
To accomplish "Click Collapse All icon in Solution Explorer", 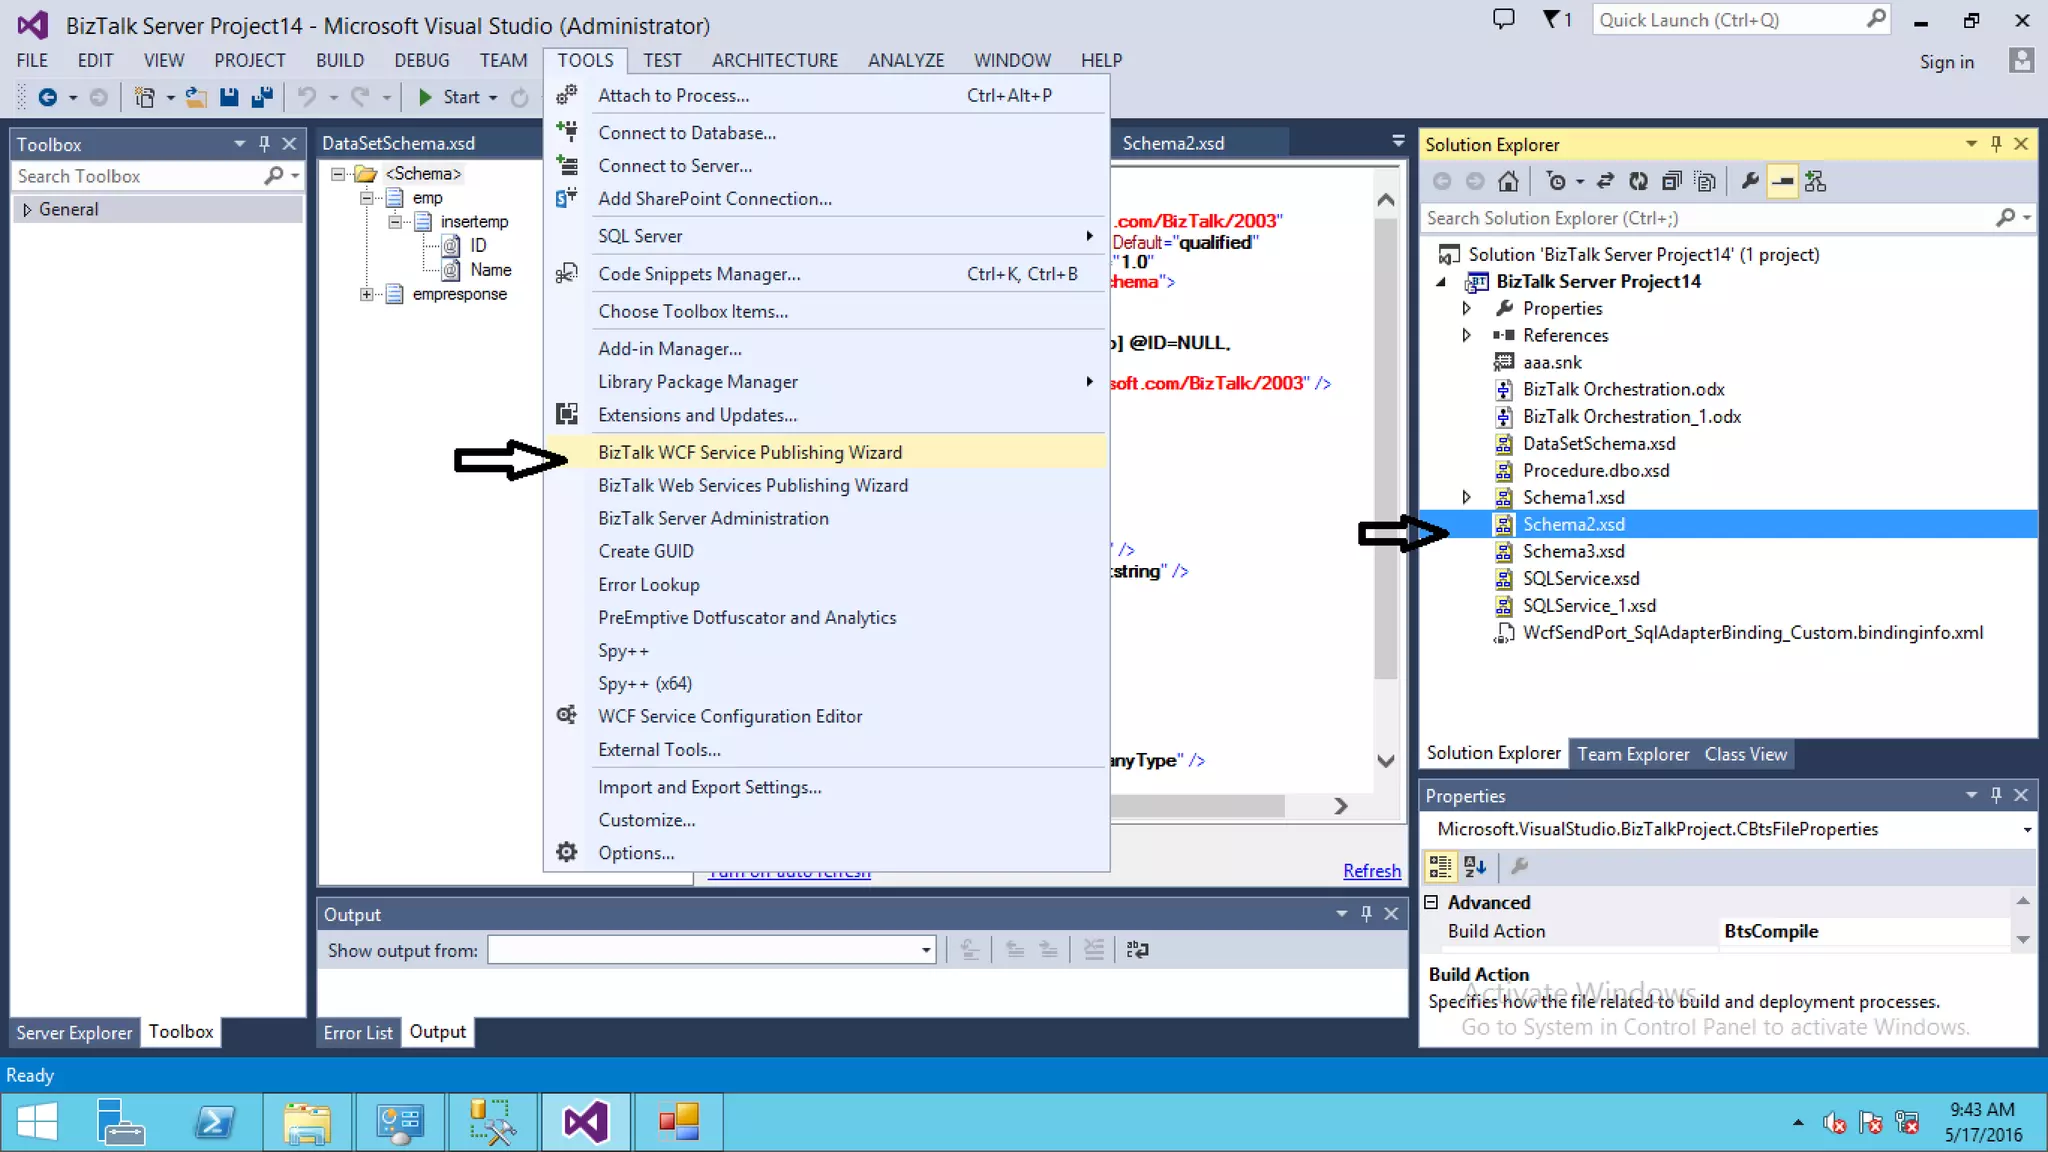I will [1671, 181].
